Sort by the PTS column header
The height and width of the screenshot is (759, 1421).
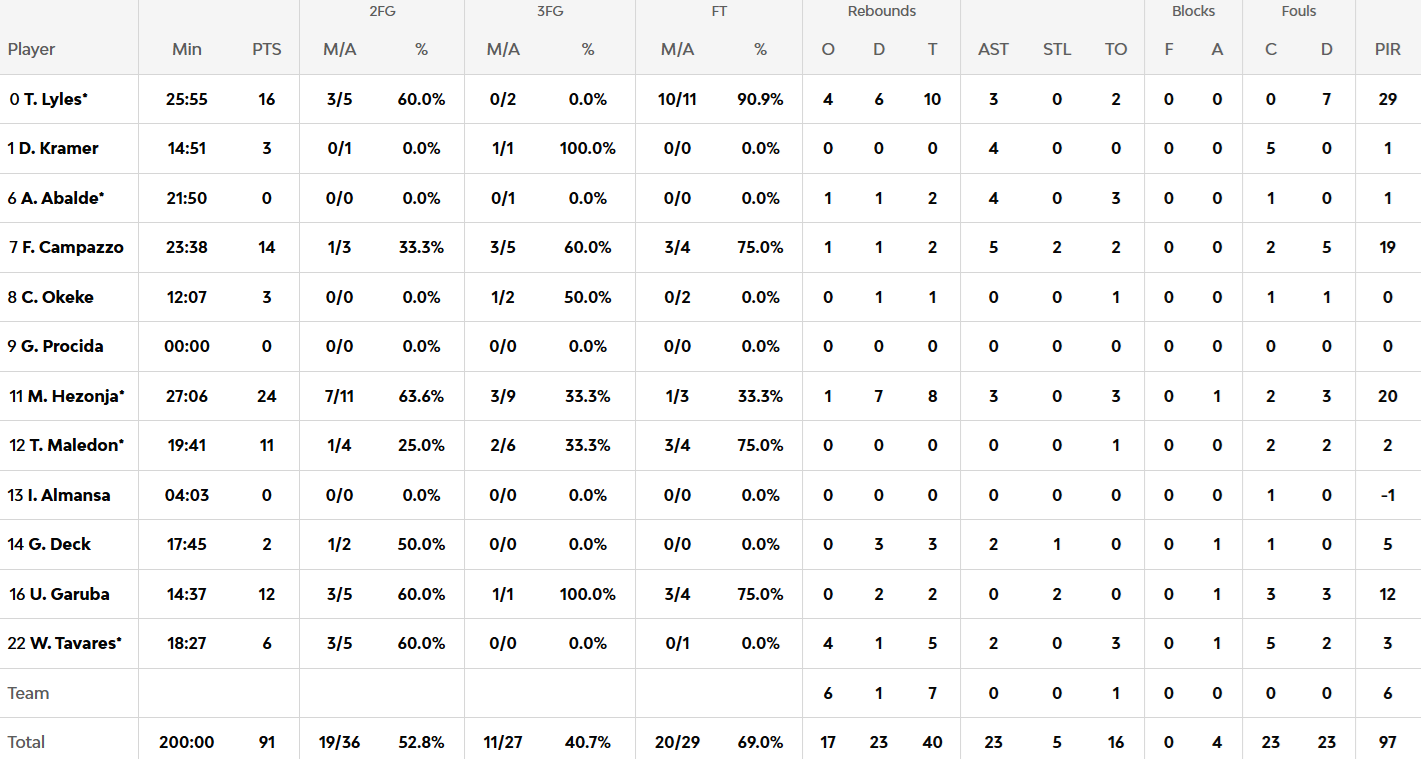tap(267, 49)
